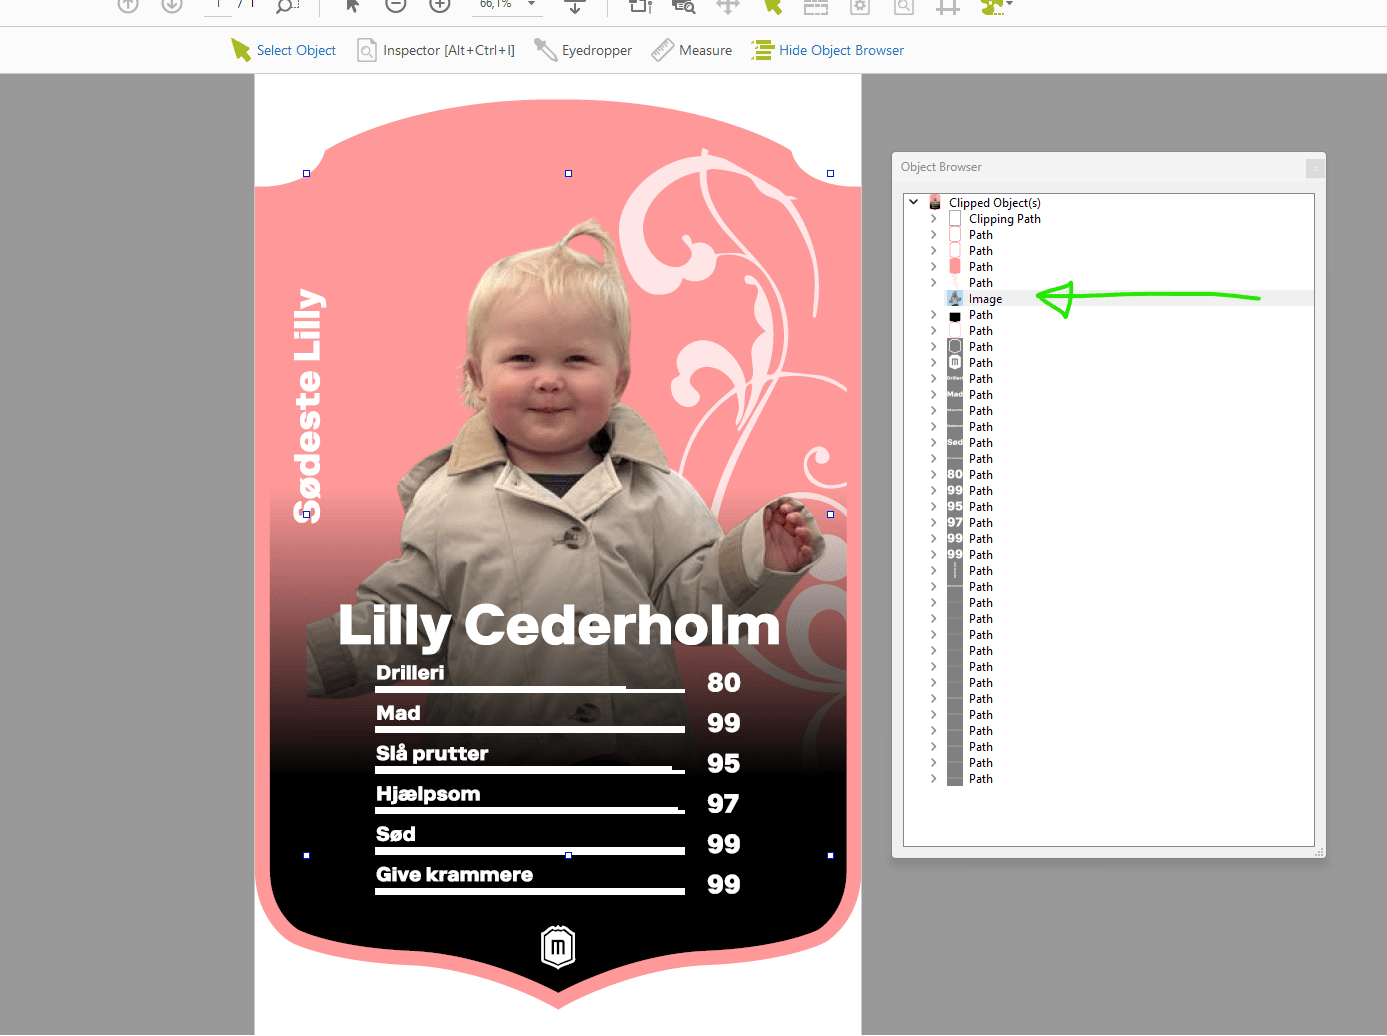1387x1036 pixels.
Task: Click the zoom in plus icon
Action: (440, 5)
